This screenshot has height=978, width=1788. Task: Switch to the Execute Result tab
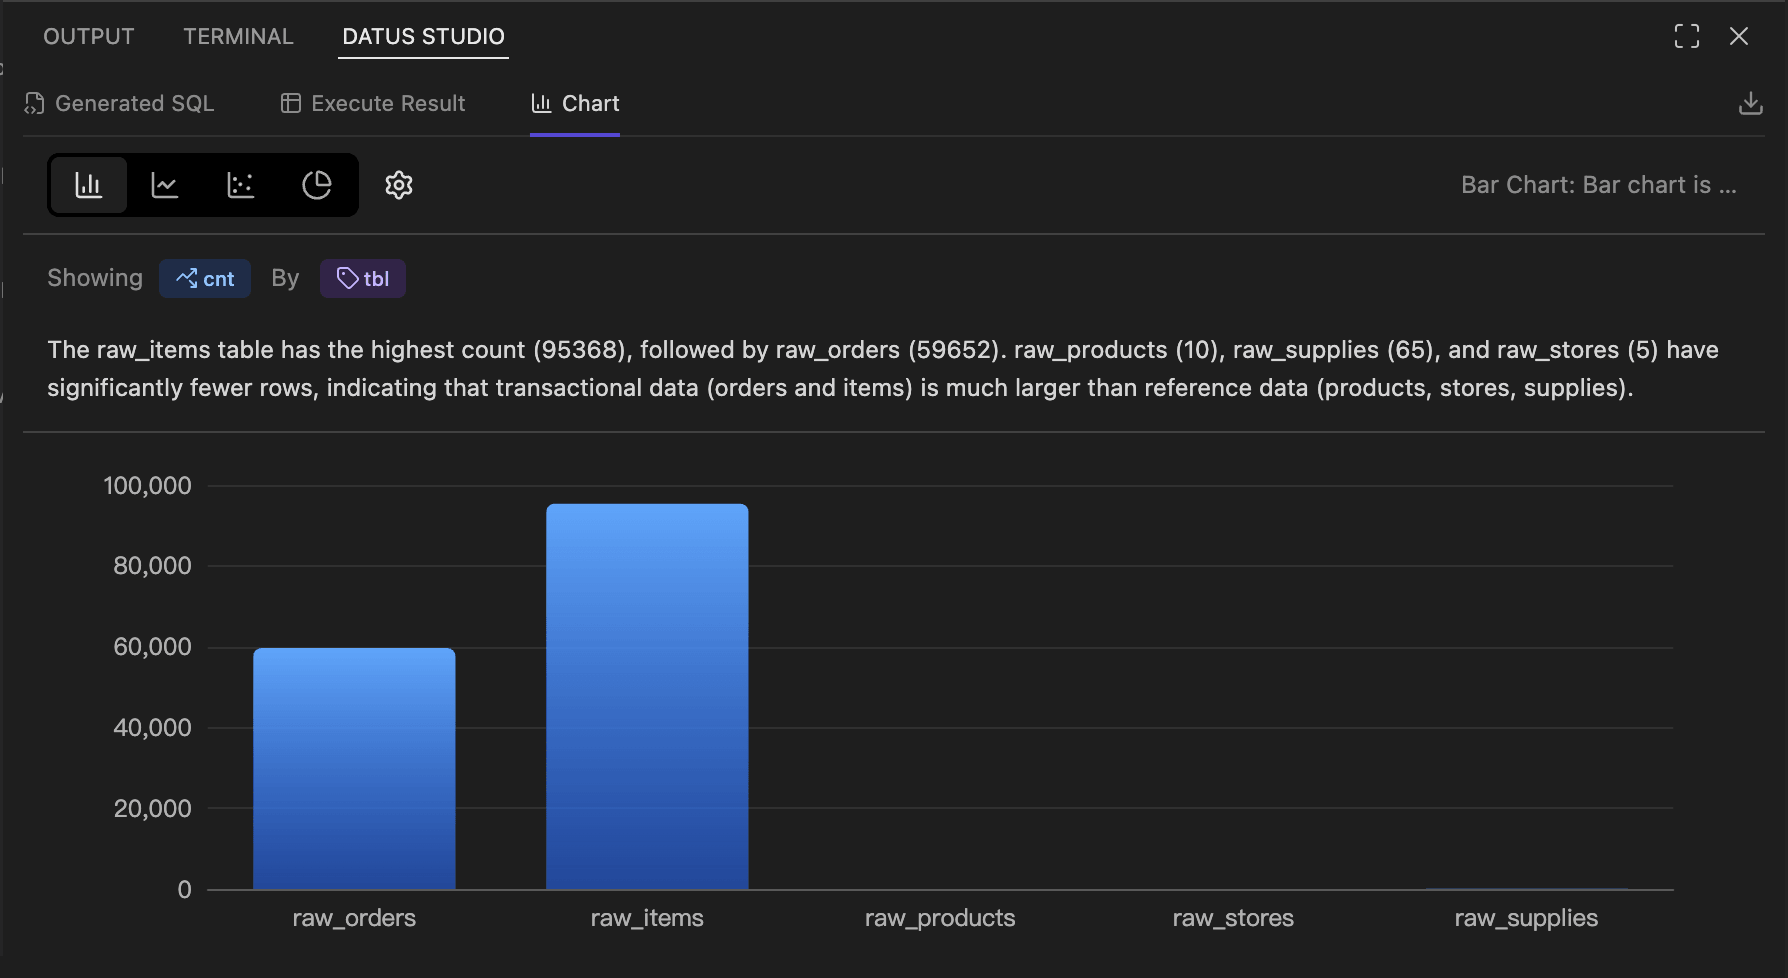pyautogui.click(x=373, y=103)
